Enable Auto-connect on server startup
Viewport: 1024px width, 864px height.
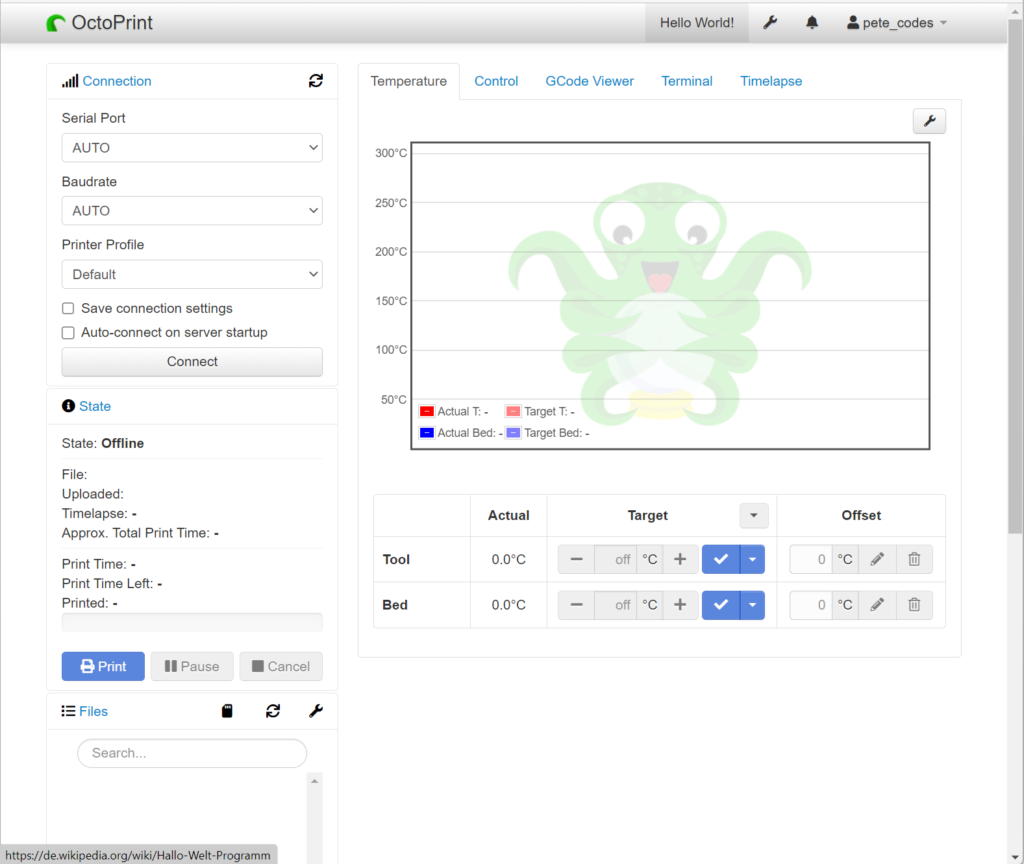coord(68,333)
